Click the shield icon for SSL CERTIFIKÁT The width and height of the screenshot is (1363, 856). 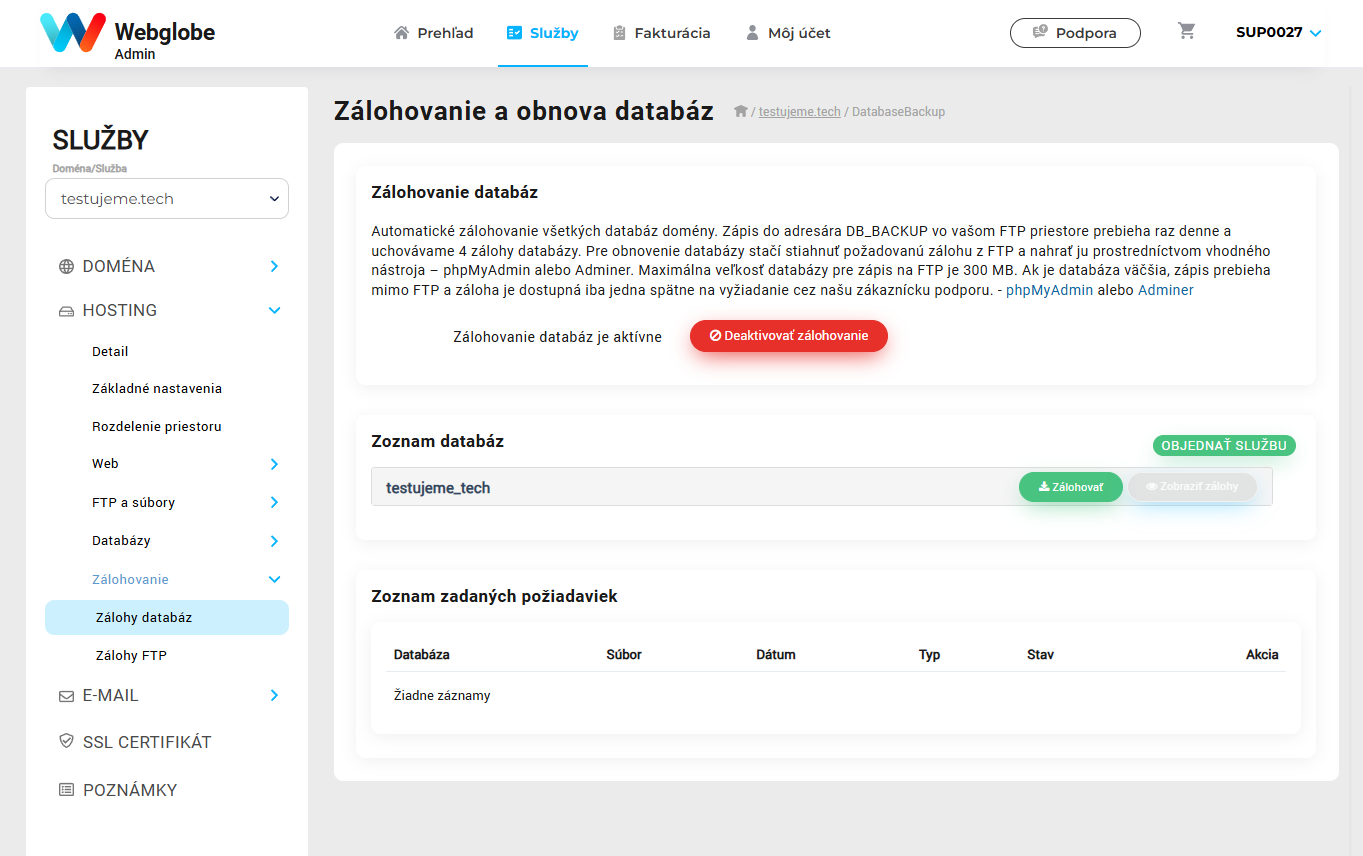[x=67, y=742]
